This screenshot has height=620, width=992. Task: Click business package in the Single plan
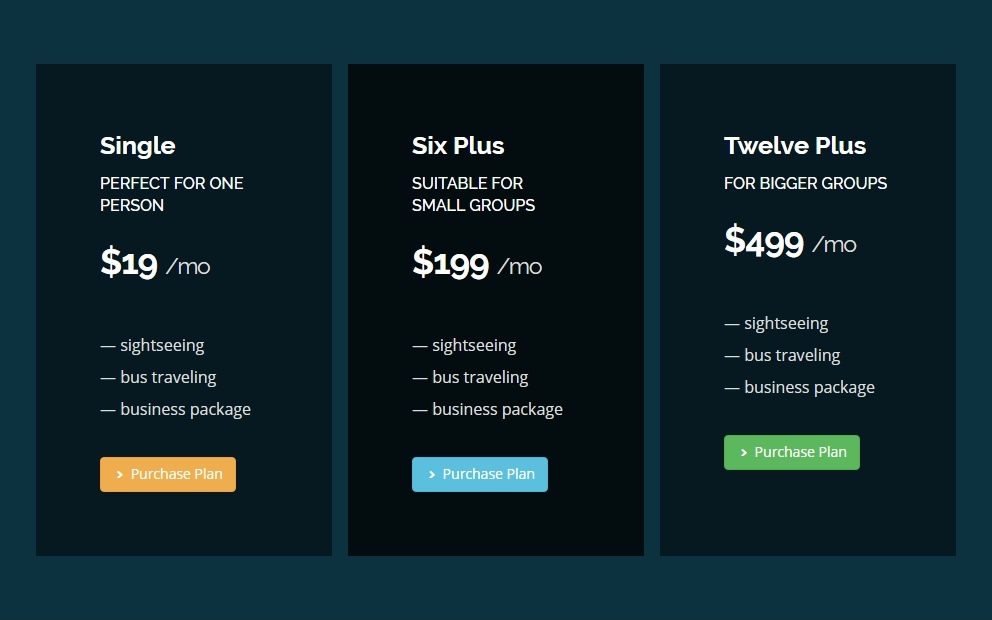184,410
